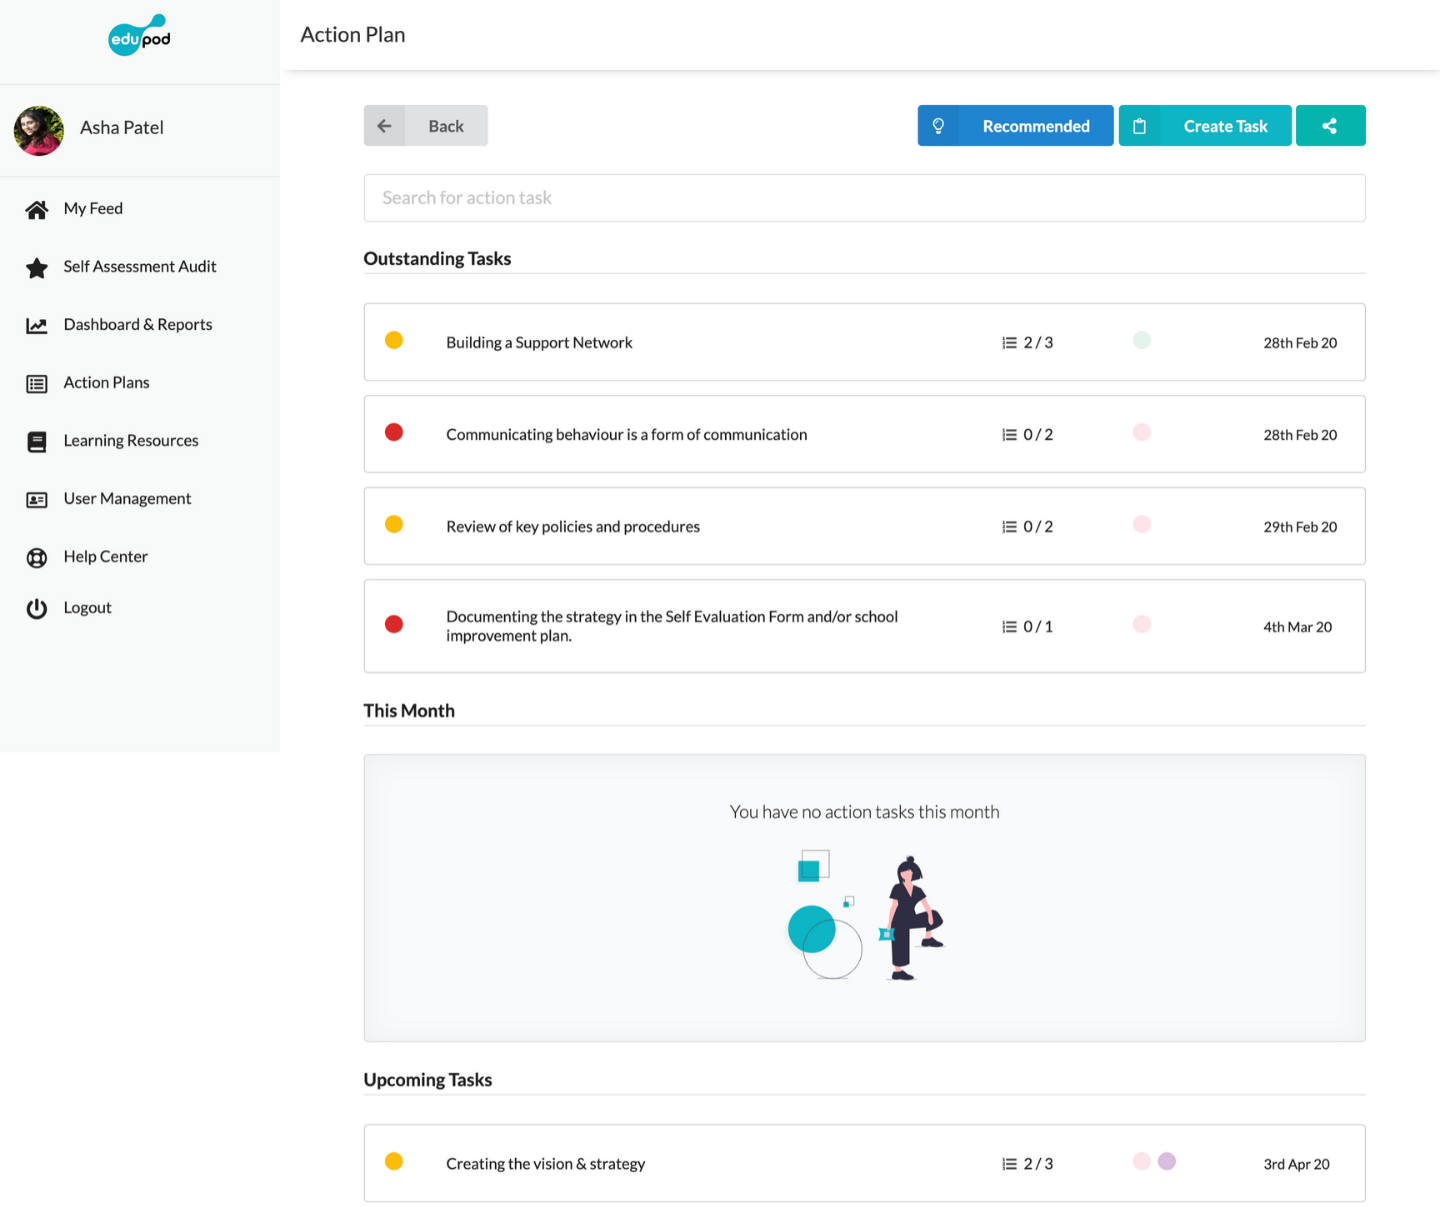Image resolution: width=1440 pixels, height=1207 pixels.
Task: Click the share icon button
Action: click(x=1329, y=126)
